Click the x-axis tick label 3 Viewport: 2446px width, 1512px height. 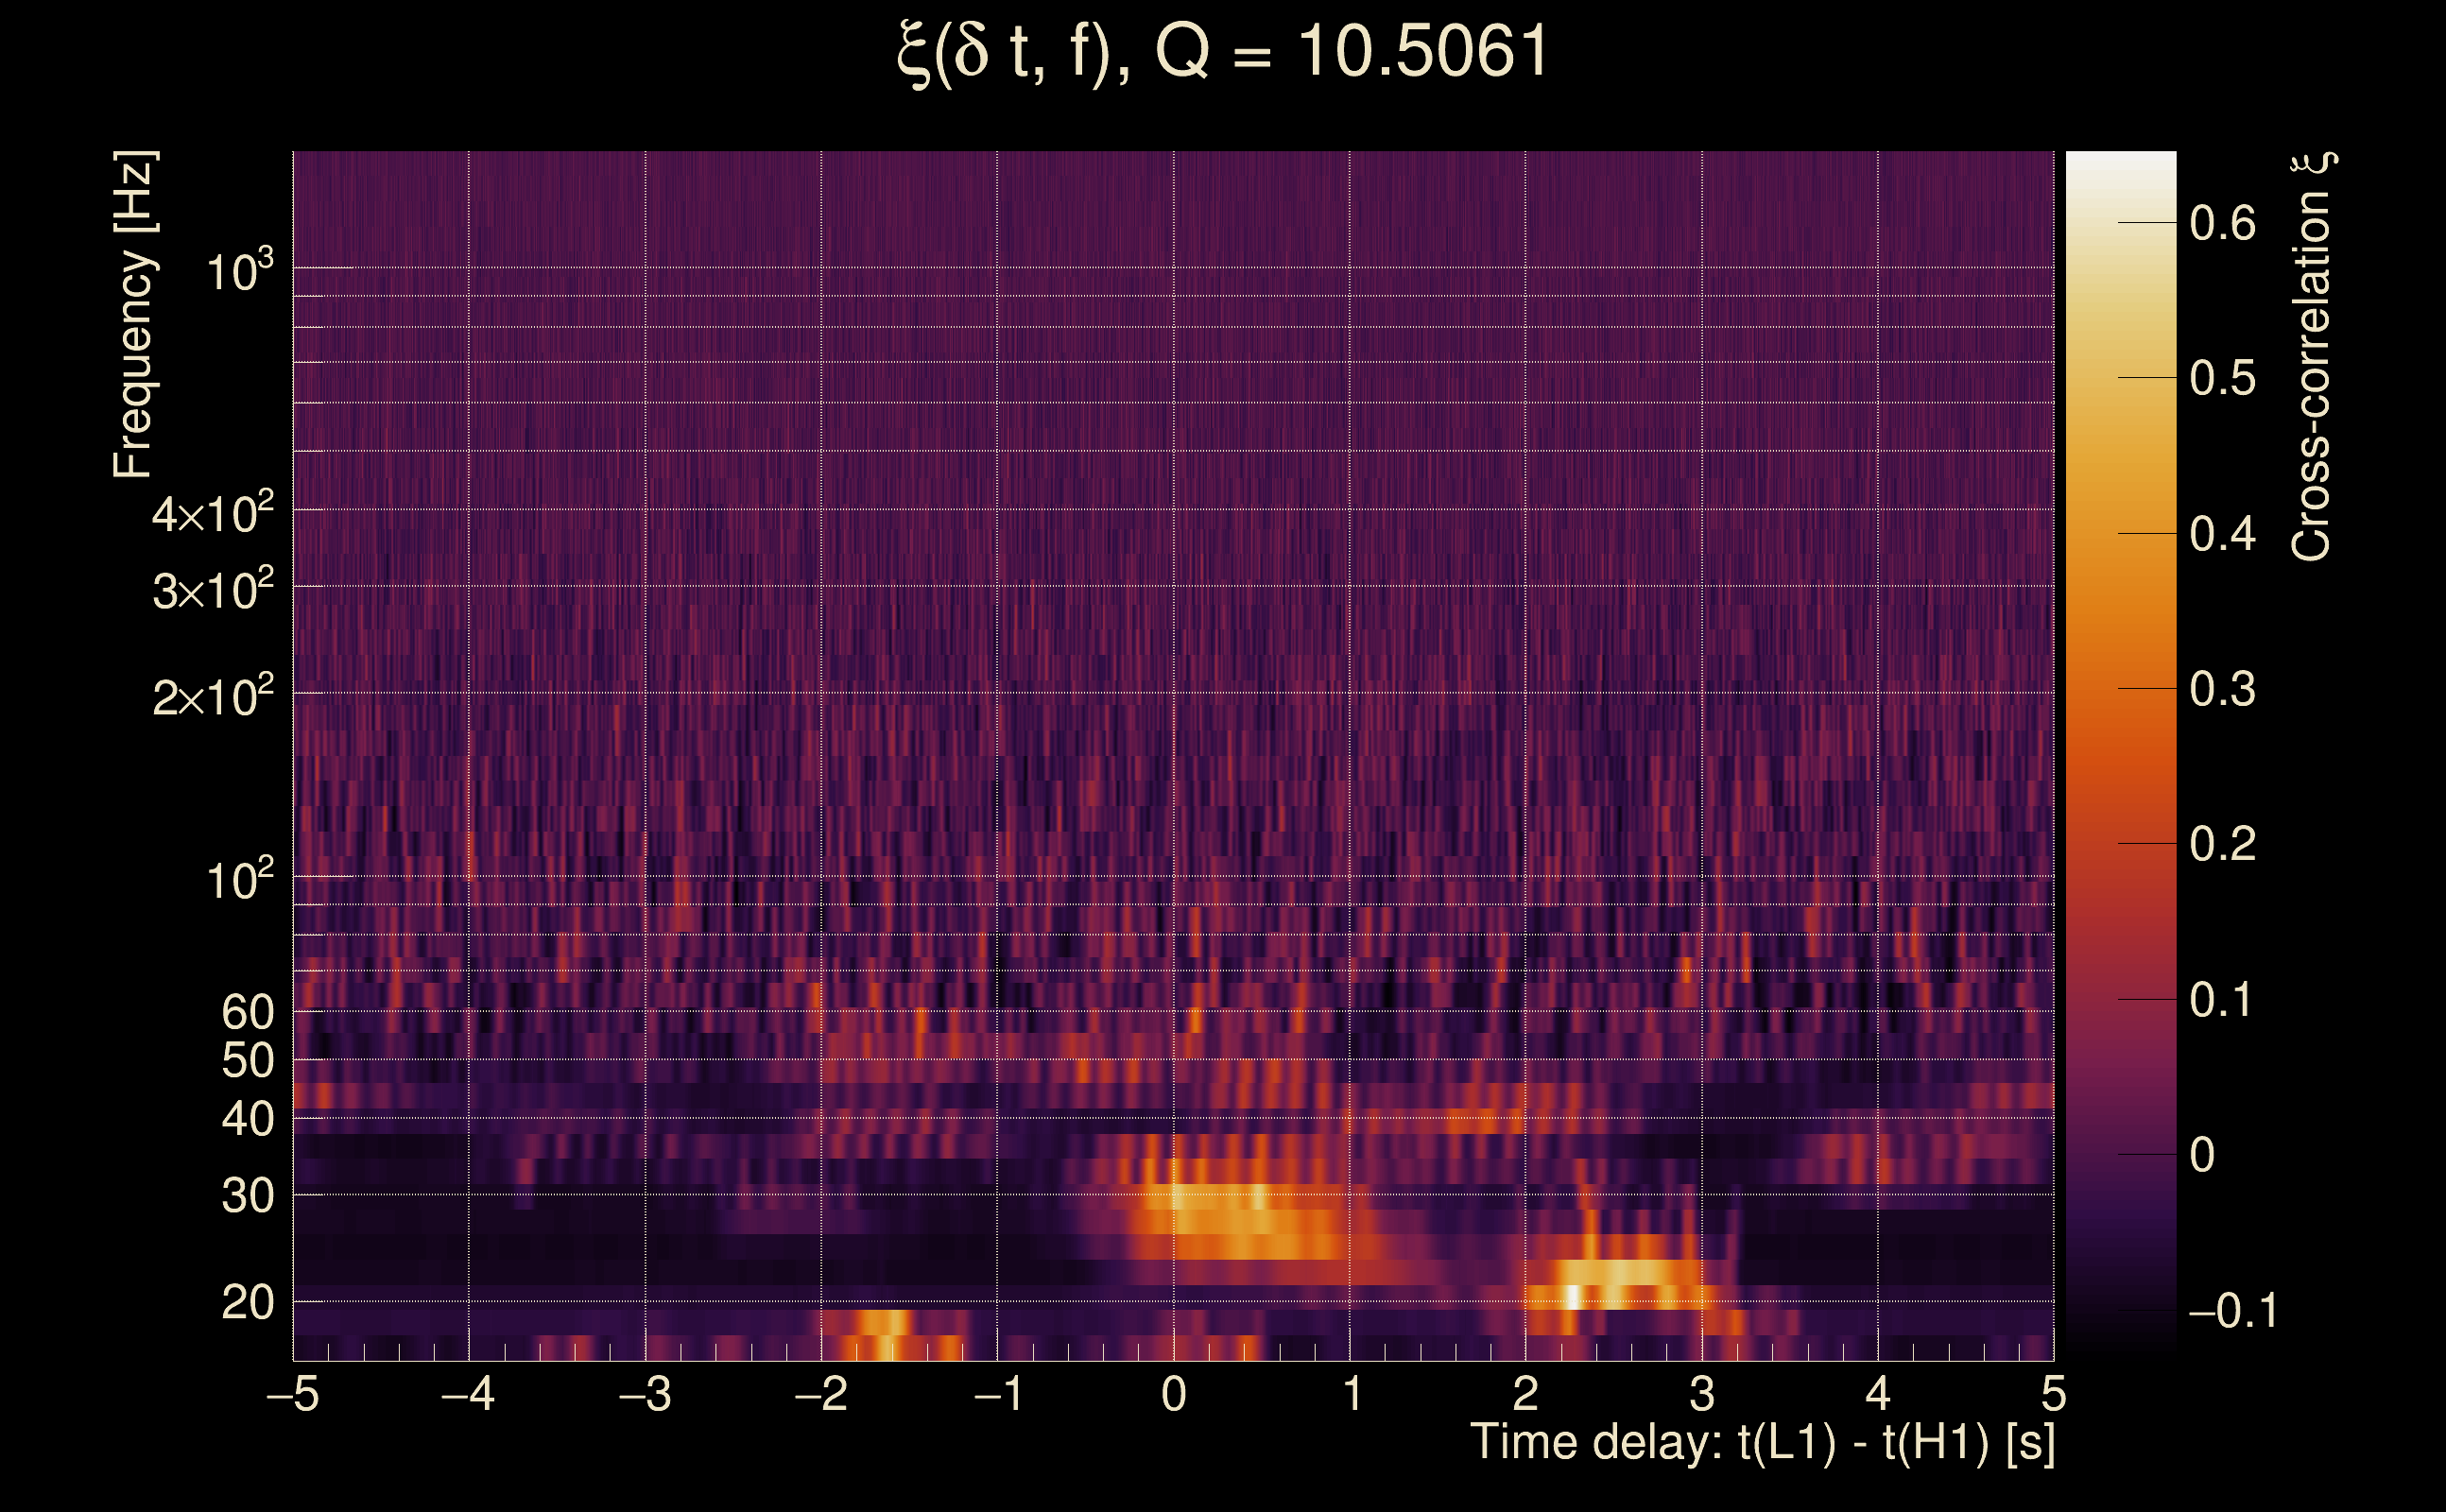pyautogui.click(x=1702, y=1394)
